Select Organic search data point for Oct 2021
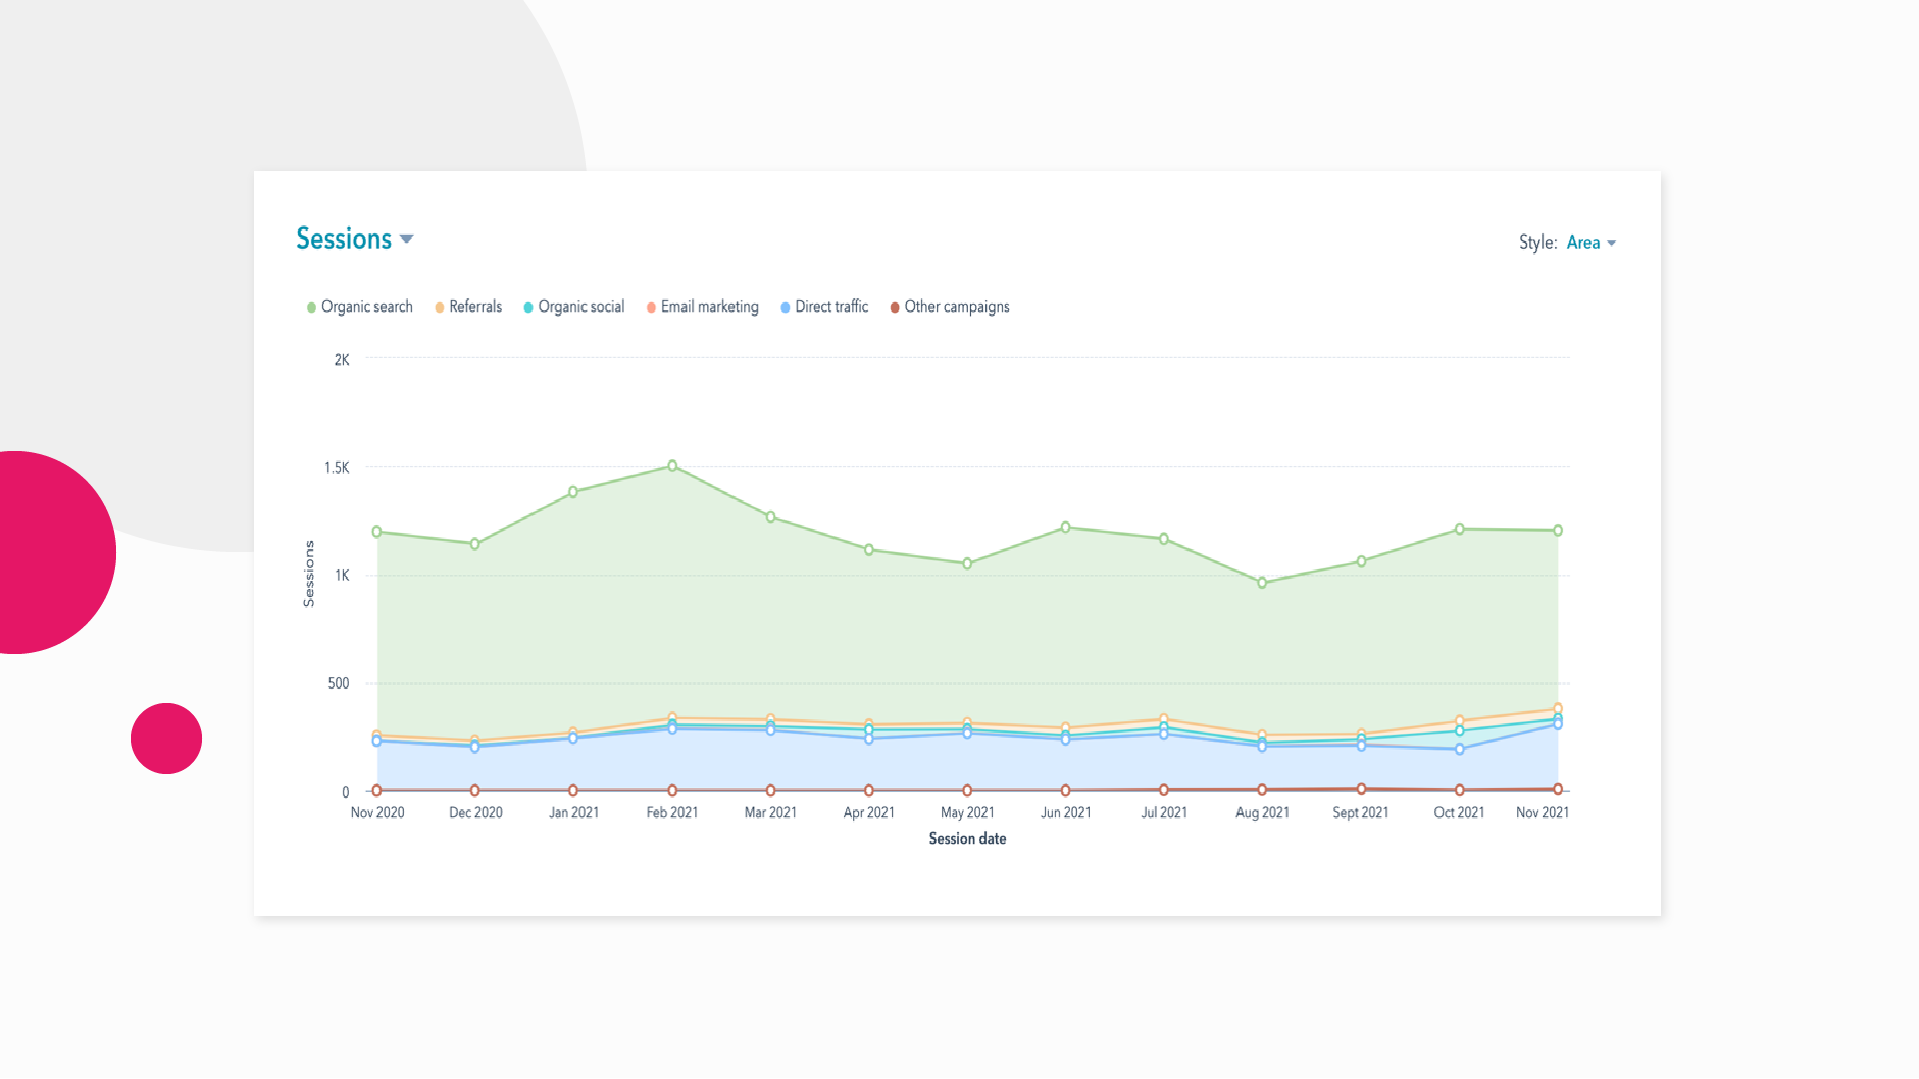Image resolution: width=1919 pixels, height=1079 pixels. click(1460, 529)
